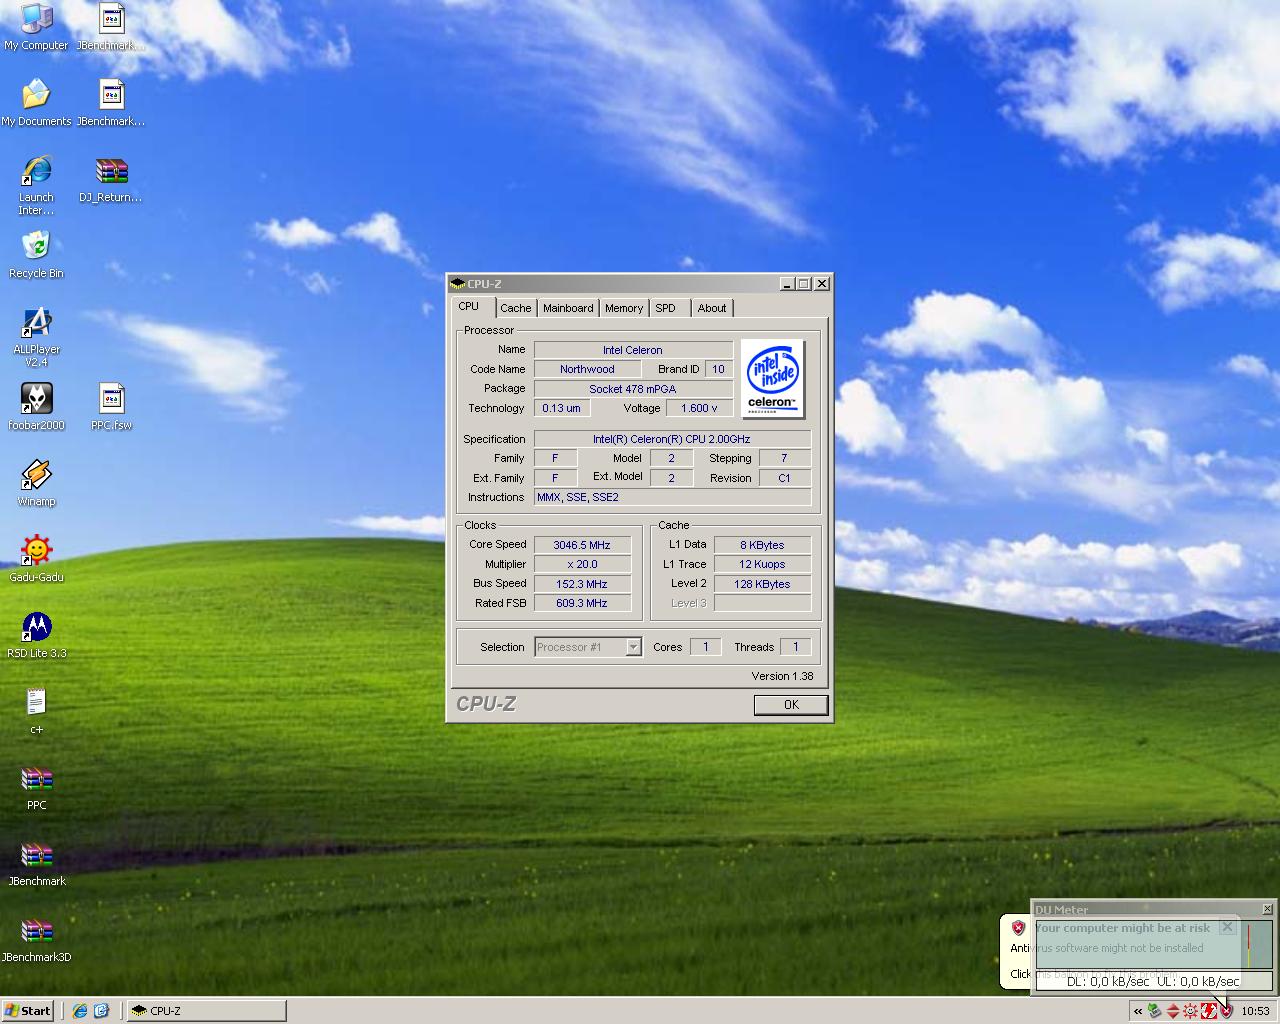
Task: Click Gadu-Gadu sun tray icon
Action: click(1190, 1011)
